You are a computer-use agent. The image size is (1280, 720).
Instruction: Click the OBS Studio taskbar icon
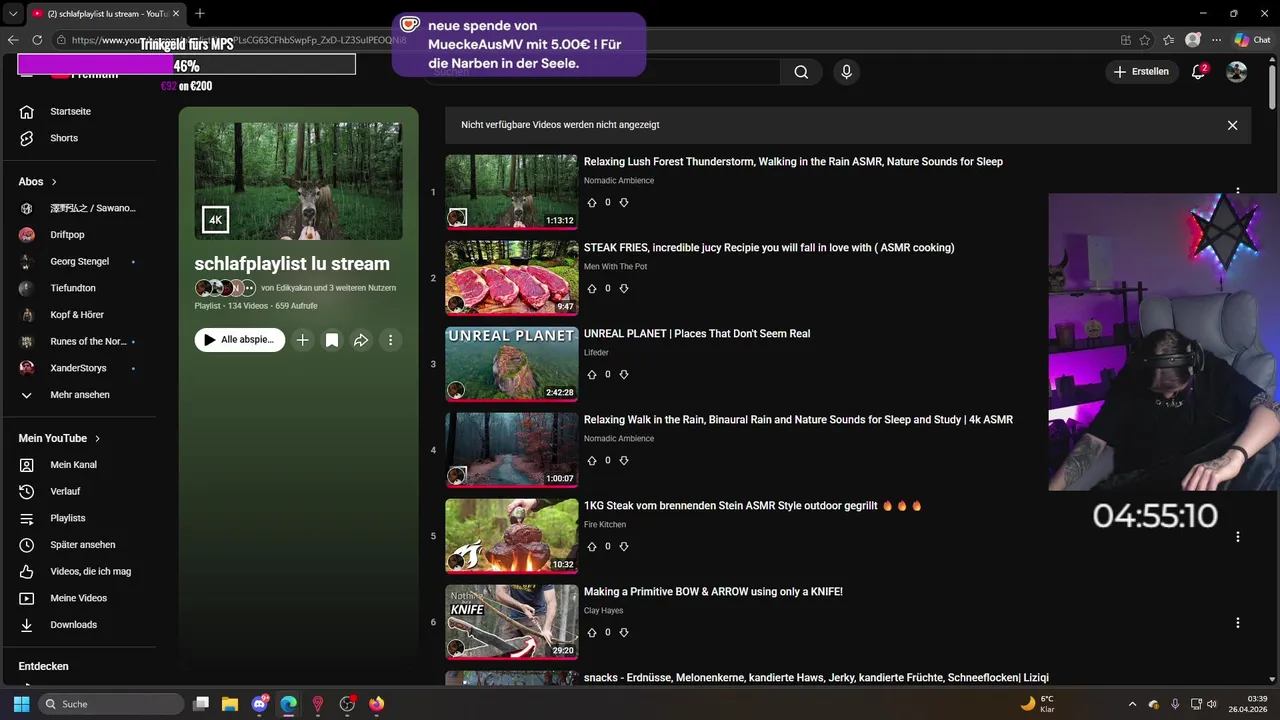(347, 704)
